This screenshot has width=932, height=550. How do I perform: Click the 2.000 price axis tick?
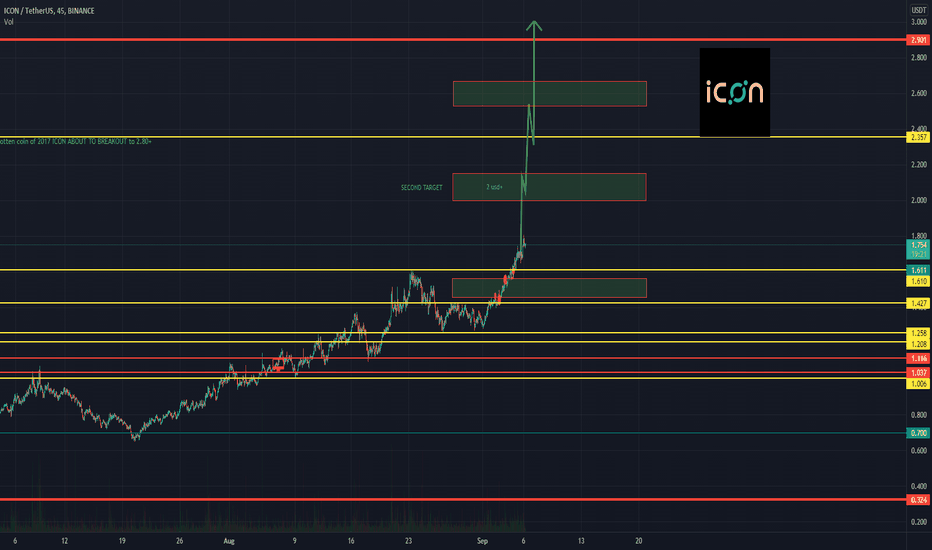point(918,200)
